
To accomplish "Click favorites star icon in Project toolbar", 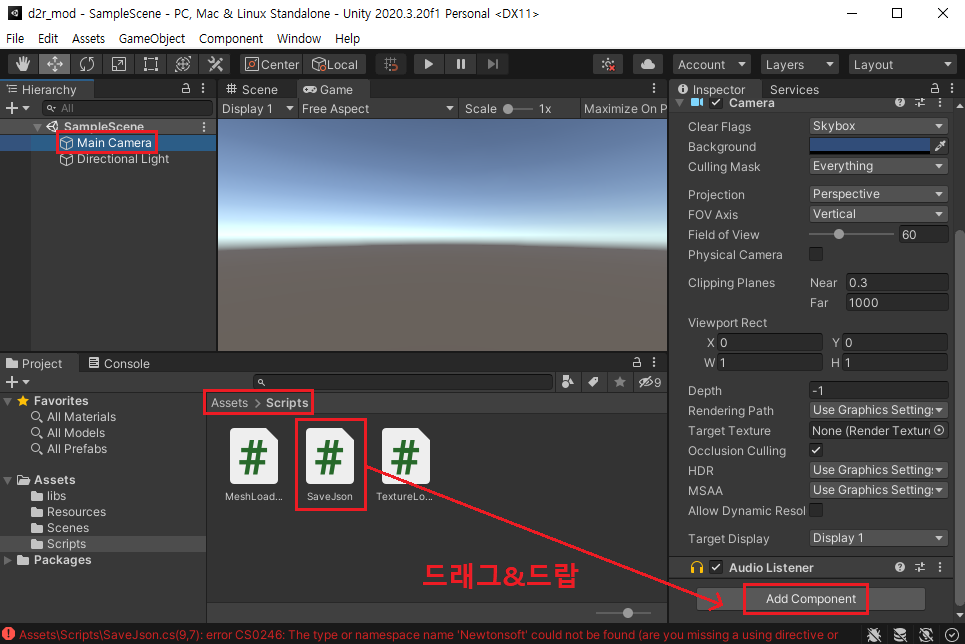I will (x=620, y=382).
